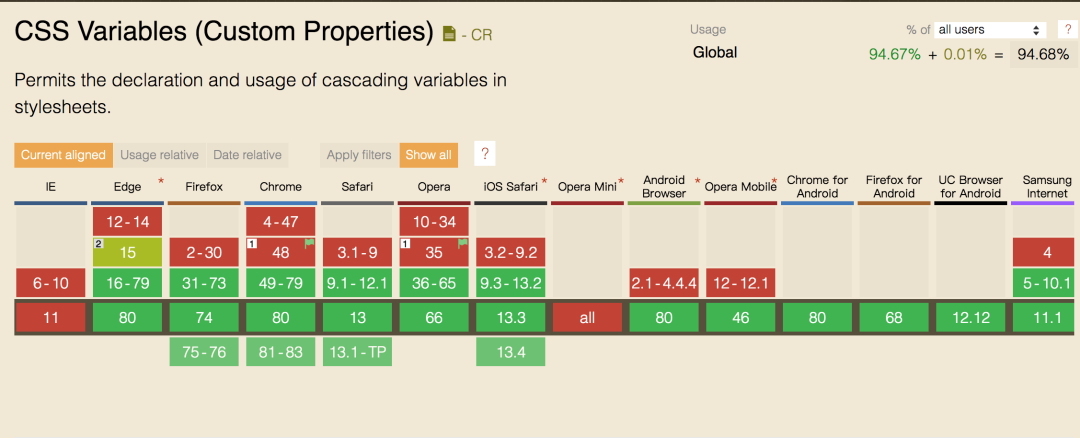Click the 94.68% total usage figure

click(x=1043, y=55)
